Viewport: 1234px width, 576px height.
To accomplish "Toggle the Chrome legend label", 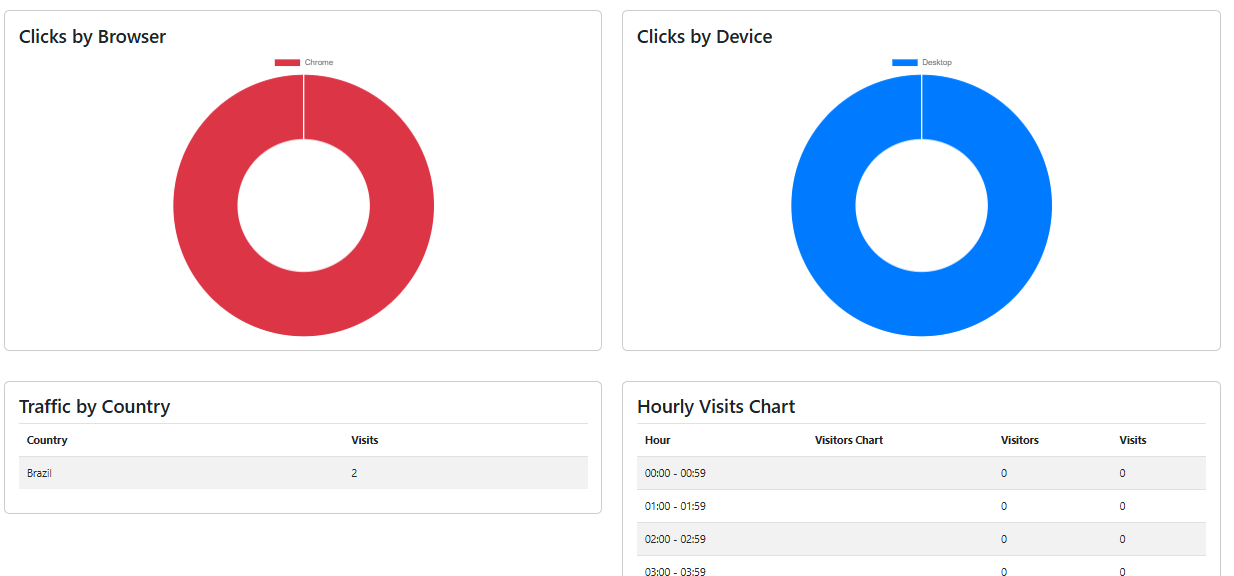I will tap(319, 63).
